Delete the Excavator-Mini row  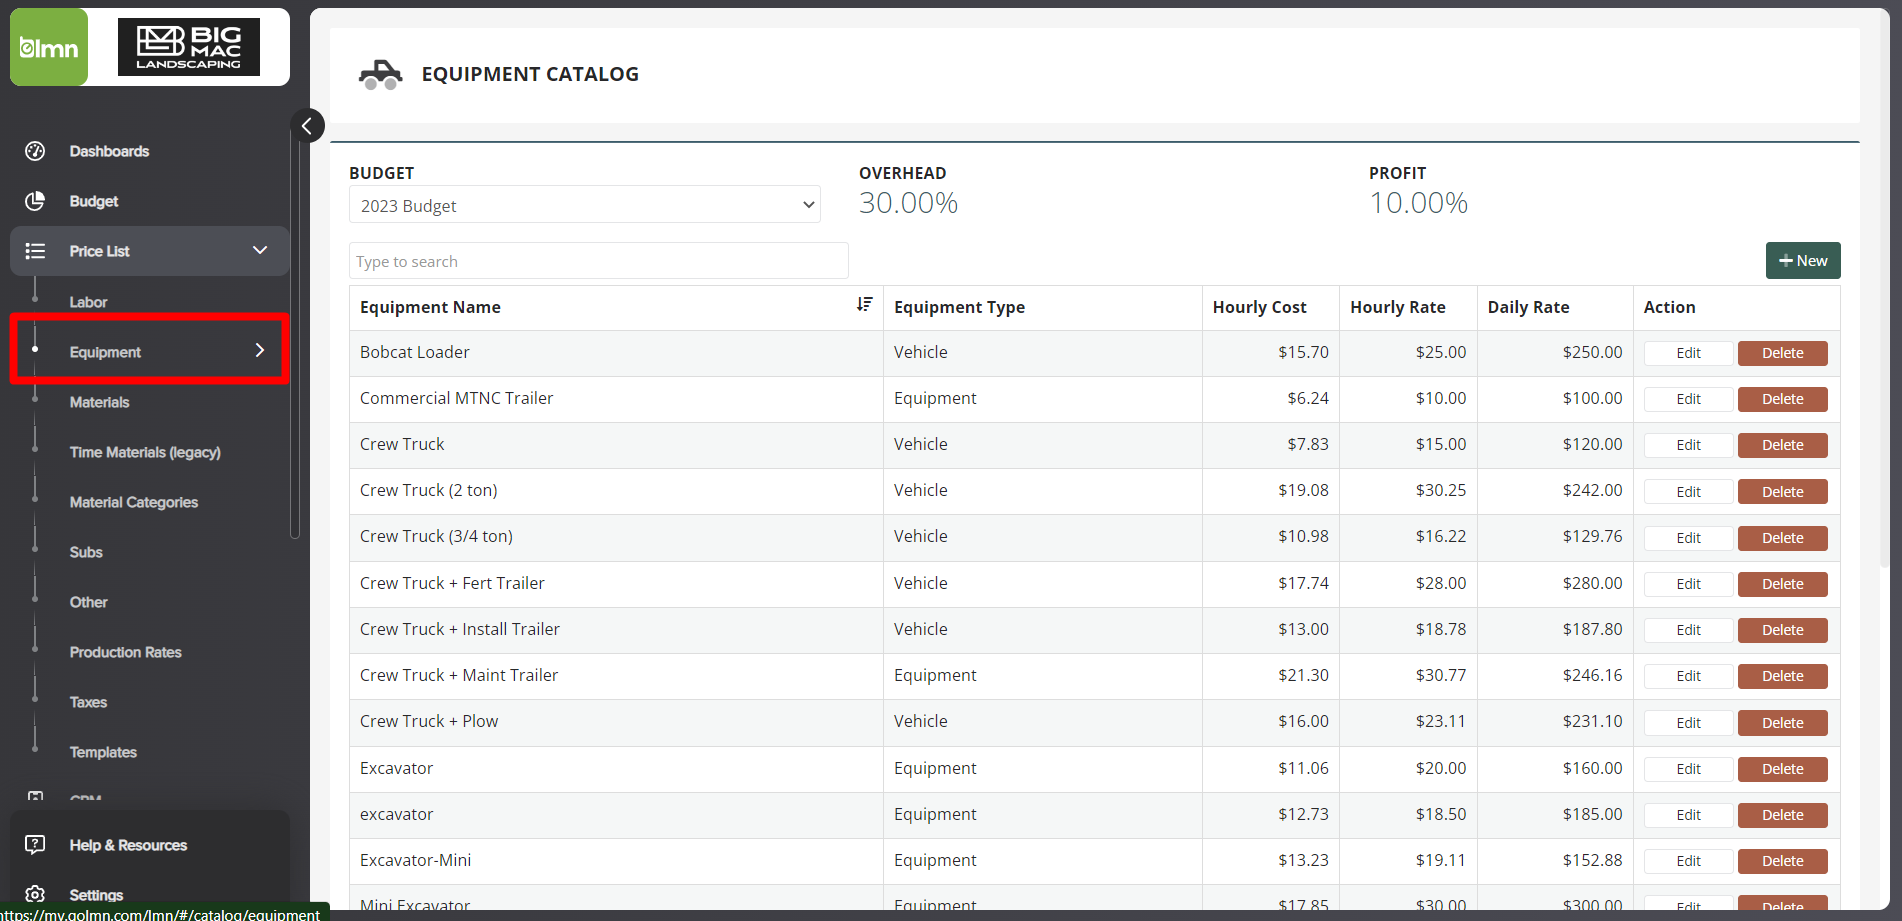(1782, 861)
